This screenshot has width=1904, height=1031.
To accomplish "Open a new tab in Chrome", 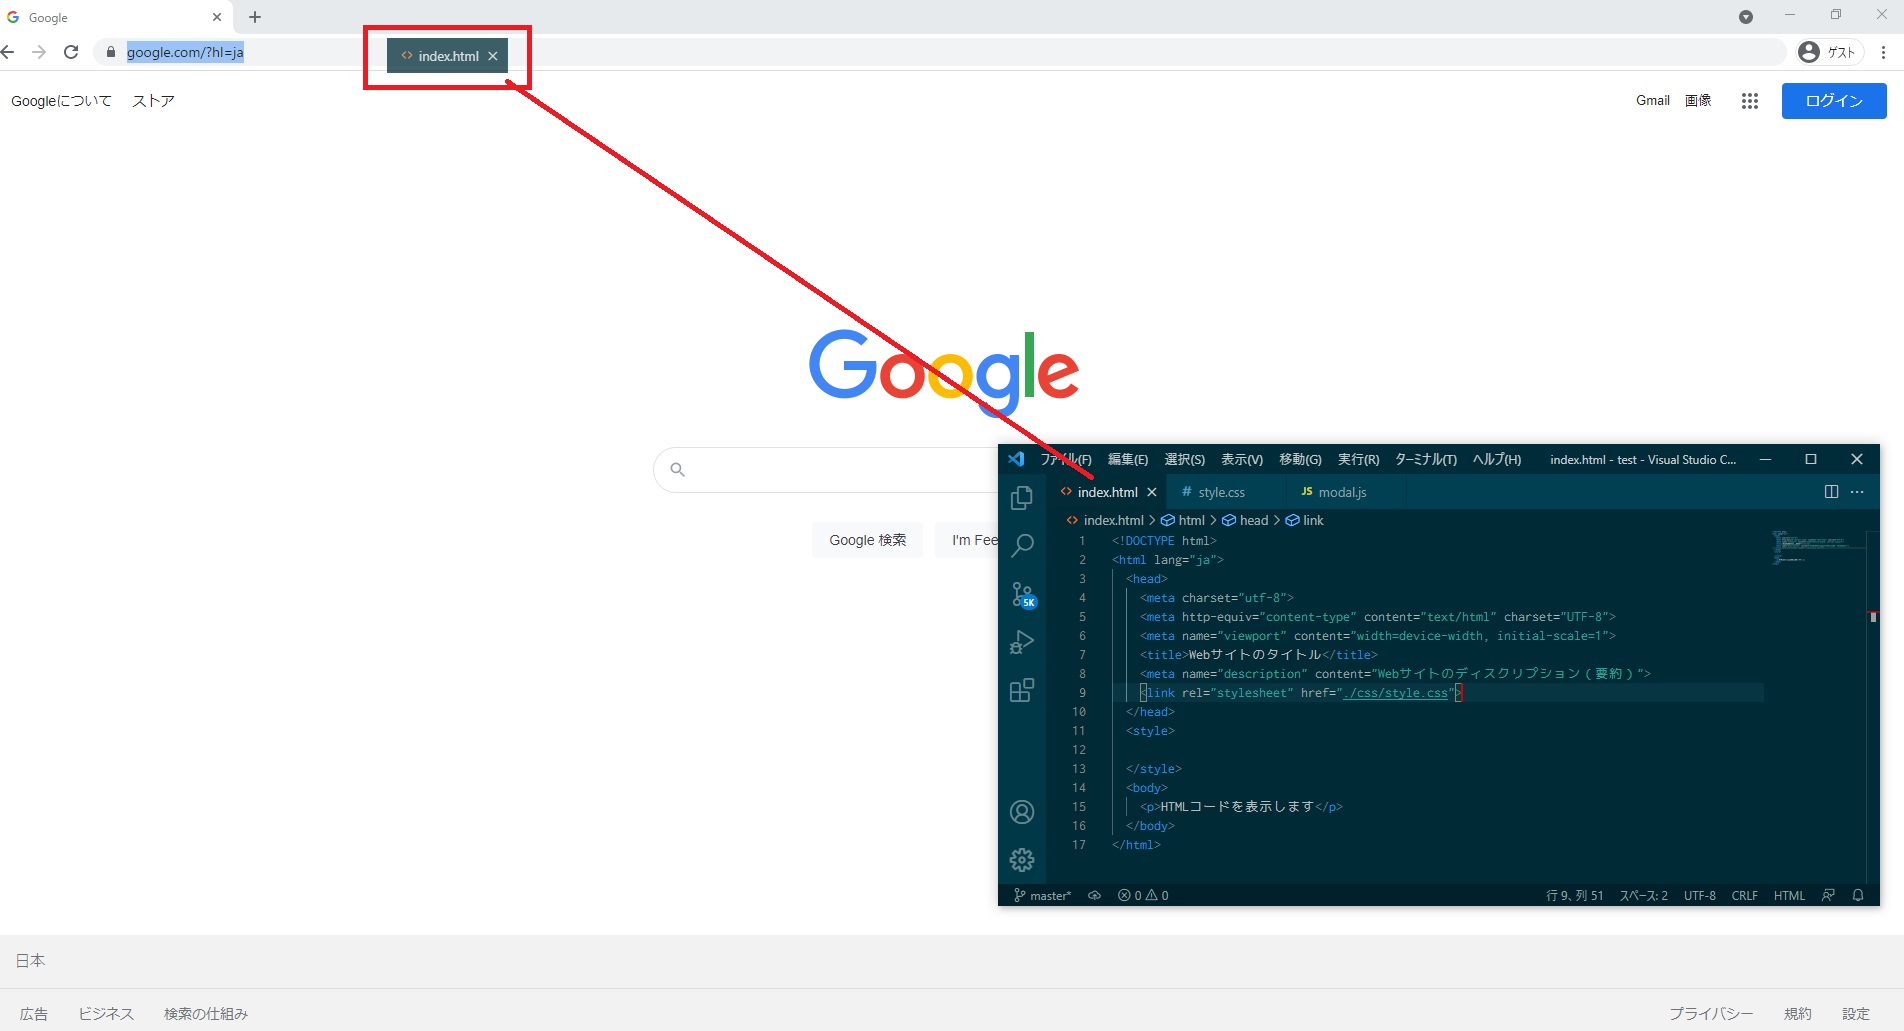I will pyautogui.click(x=255, y=17).
